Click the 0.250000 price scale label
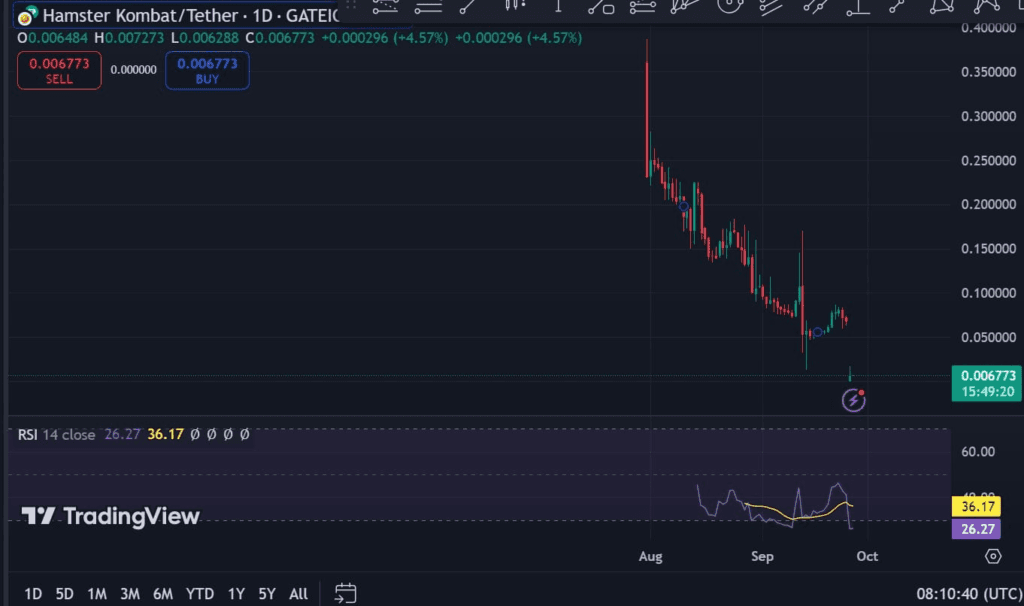 tap(988, 161)
